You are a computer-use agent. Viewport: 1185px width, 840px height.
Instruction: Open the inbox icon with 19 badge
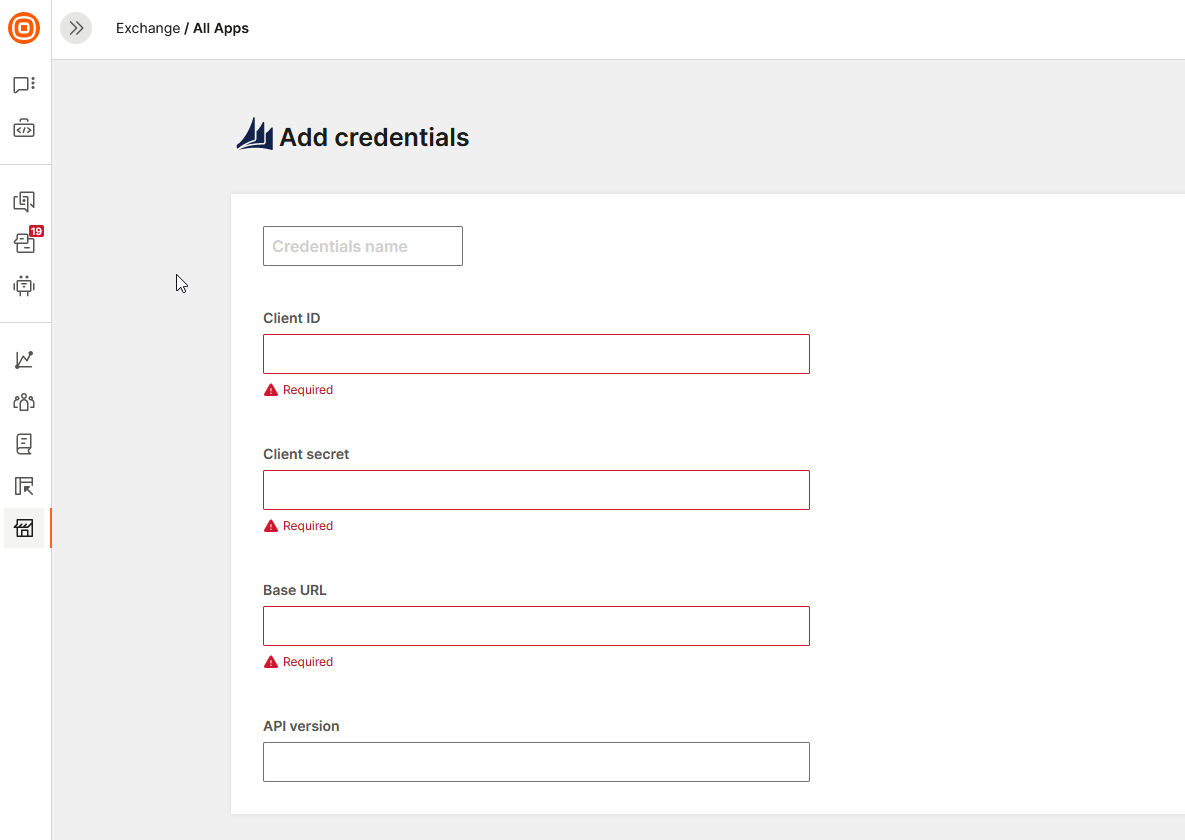click(24, 243)
